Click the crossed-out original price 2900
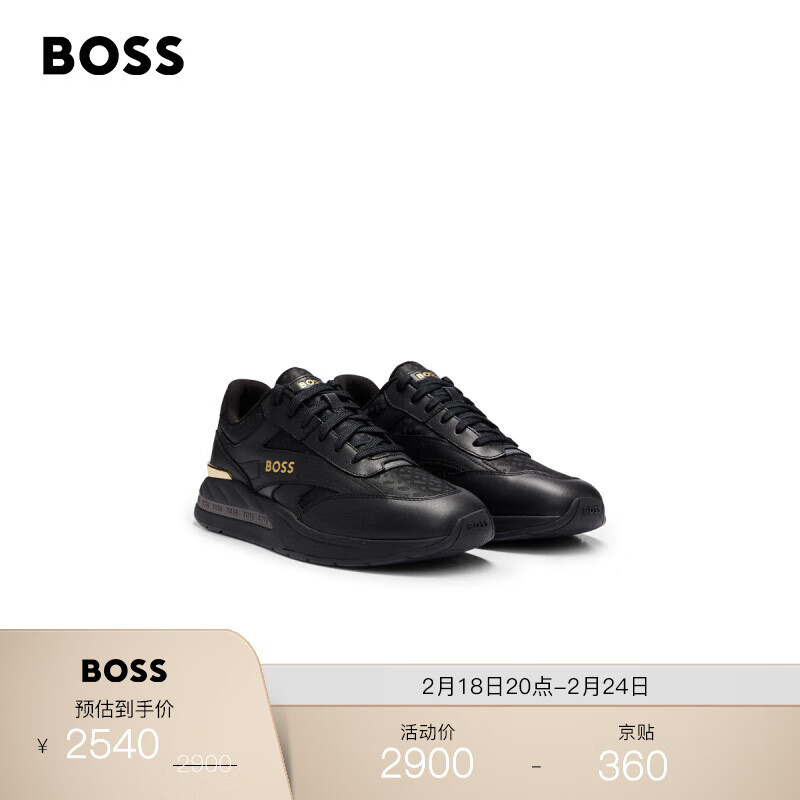This screenshot has width=800, height=800. [x=205, y=764]
